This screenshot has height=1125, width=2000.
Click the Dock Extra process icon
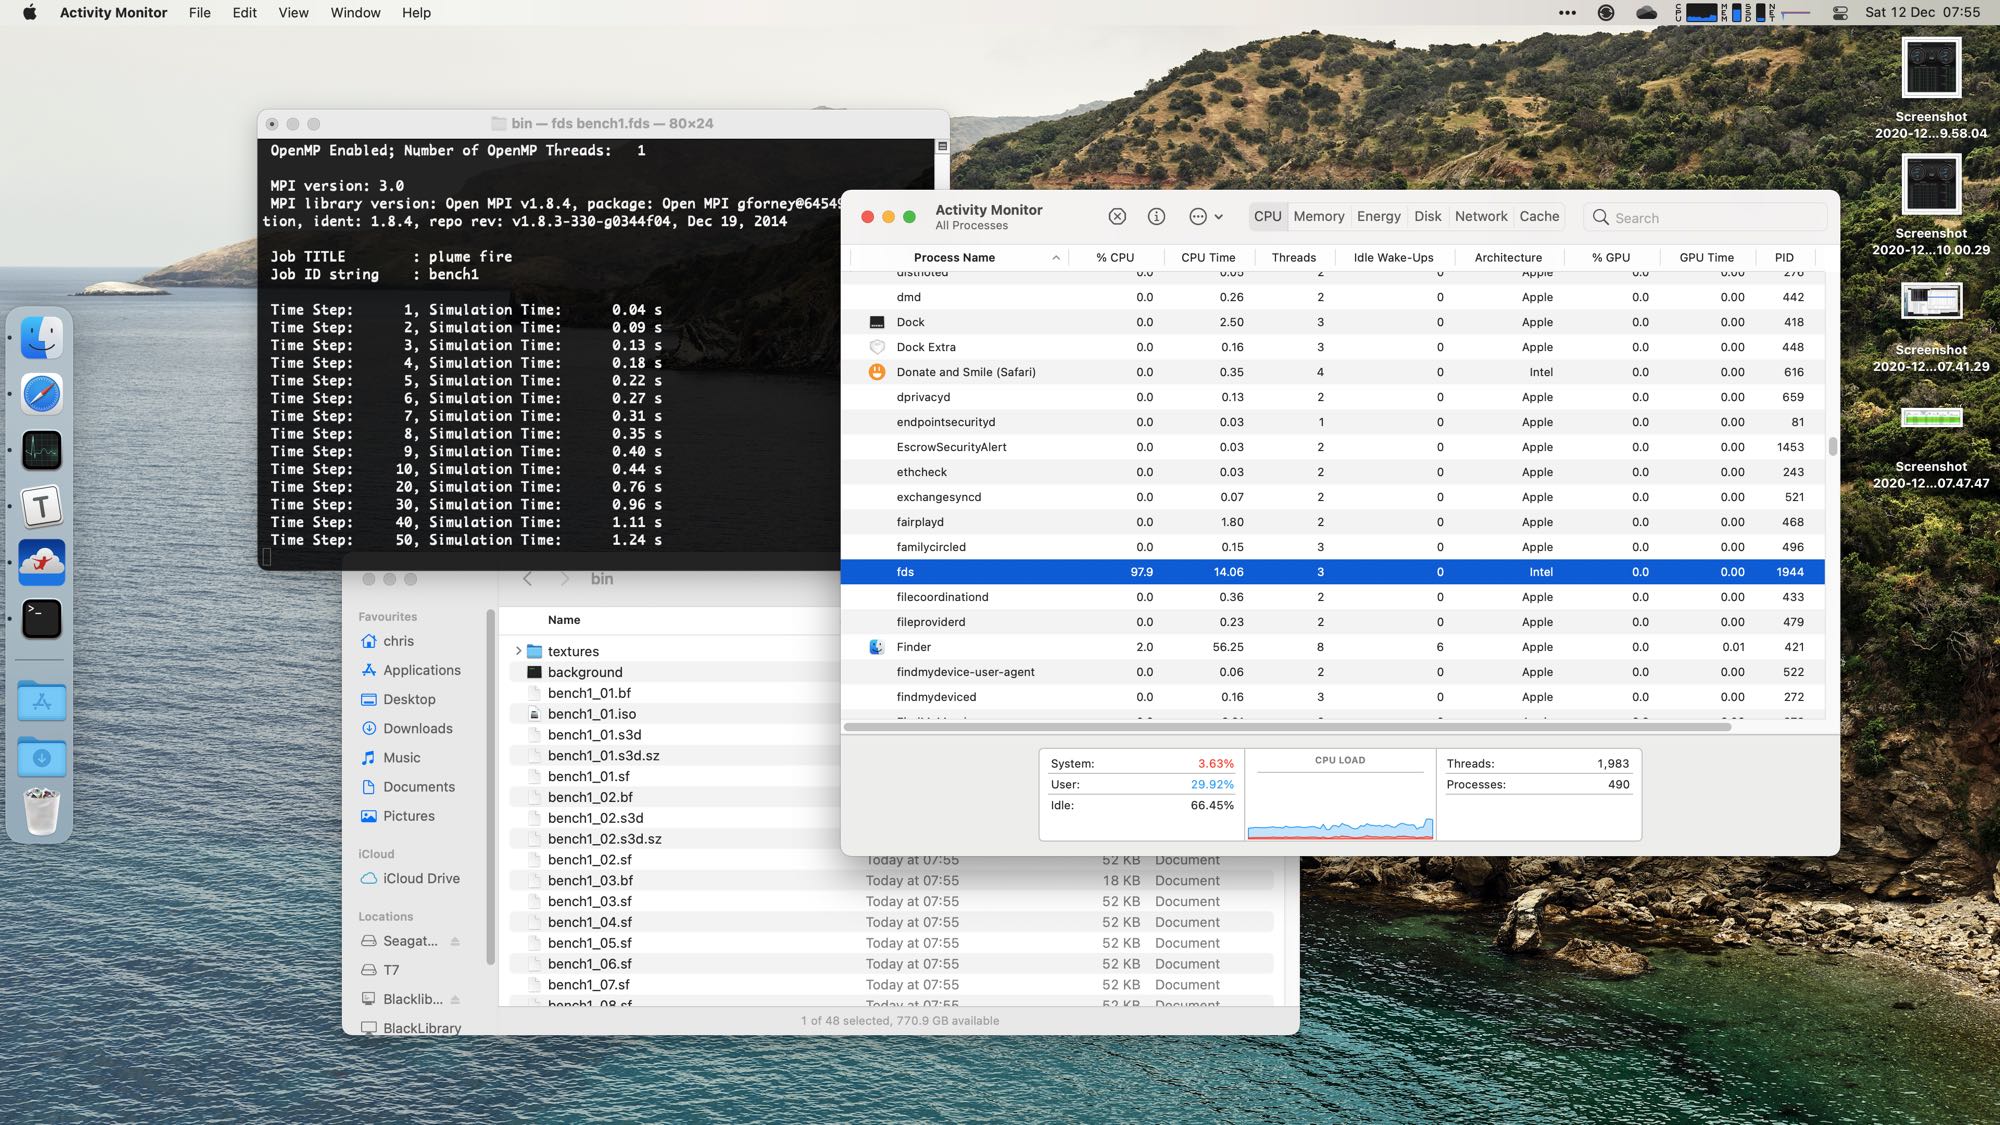pyautogui.click(x=877, y=347)
